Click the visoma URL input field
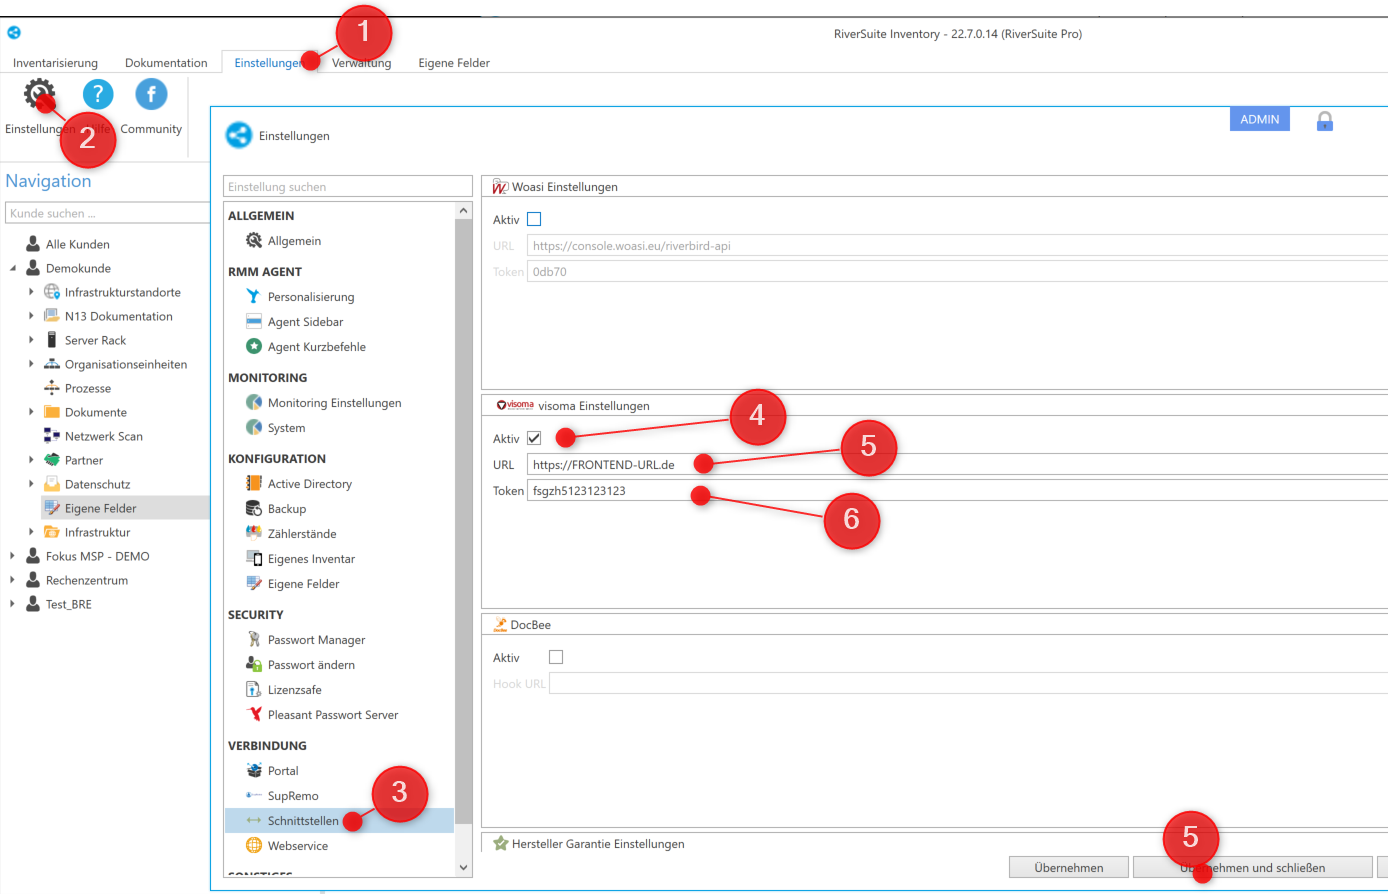Screen dimensions: 1388x894 [957, 464]
